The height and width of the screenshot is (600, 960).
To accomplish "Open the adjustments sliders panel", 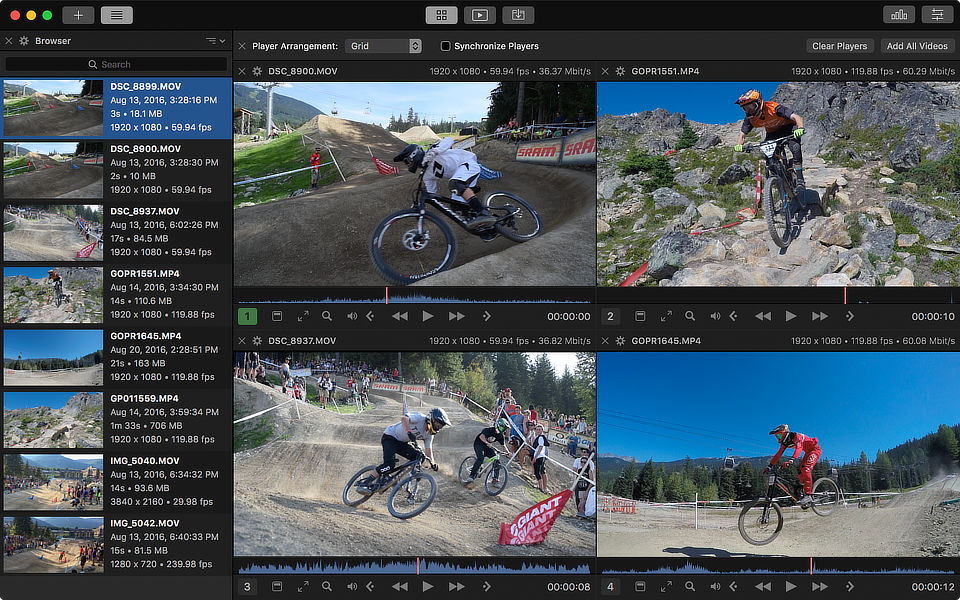I will point(937,15).
